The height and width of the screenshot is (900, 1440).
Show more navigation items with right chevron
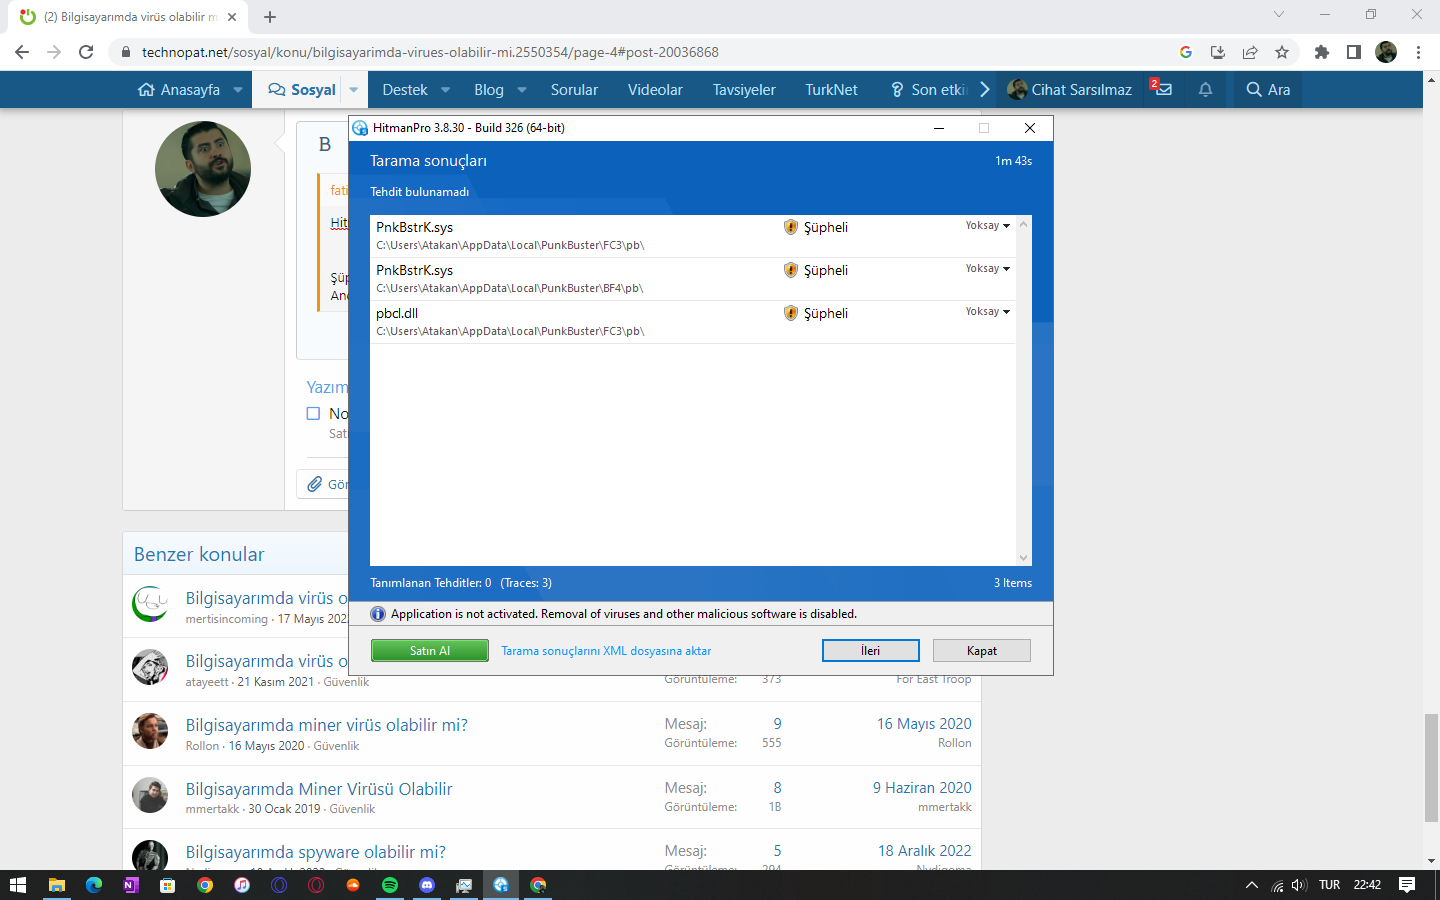[985, 90]
